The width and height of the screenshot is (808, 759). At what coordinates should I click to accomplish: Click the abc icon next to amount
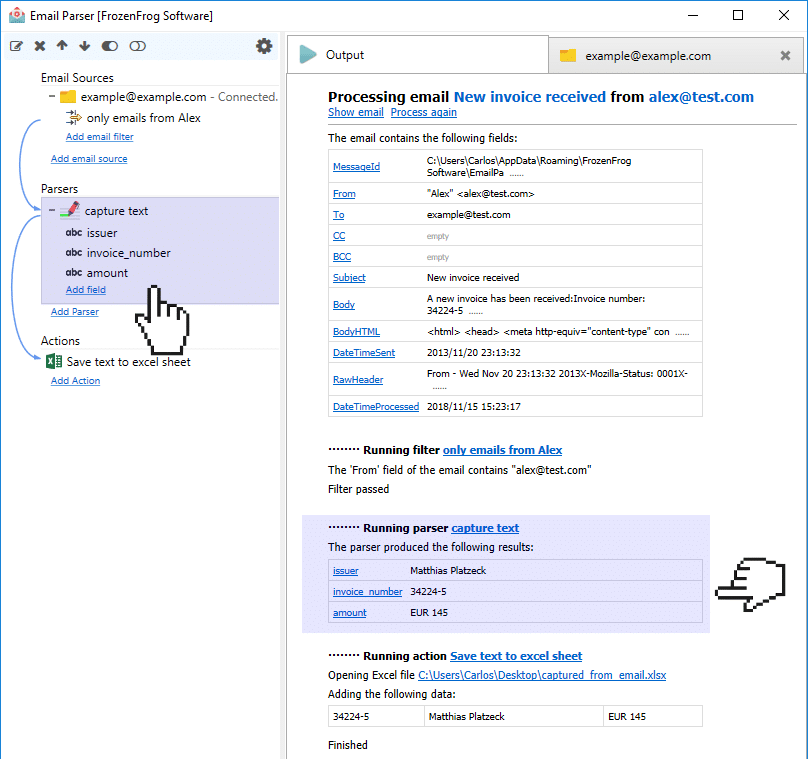(x=74, y=273)
